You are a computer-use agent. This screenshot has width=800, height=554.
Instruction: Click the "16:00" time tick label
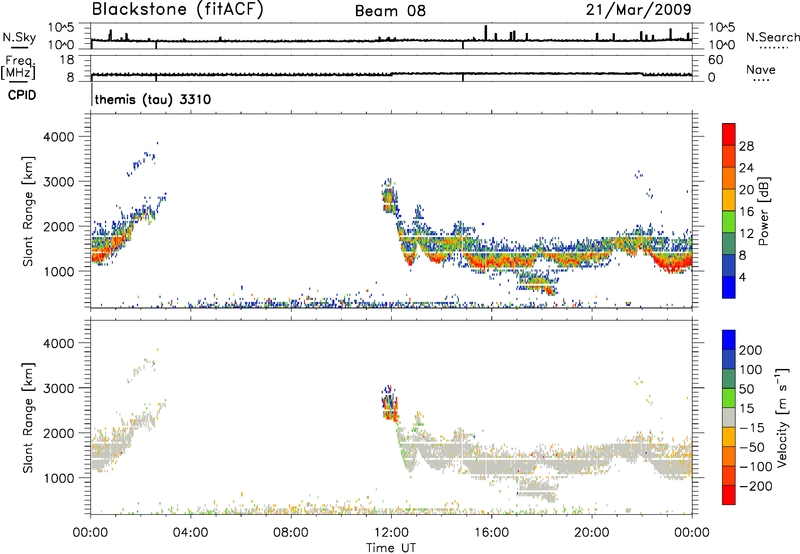click(491, 533)
